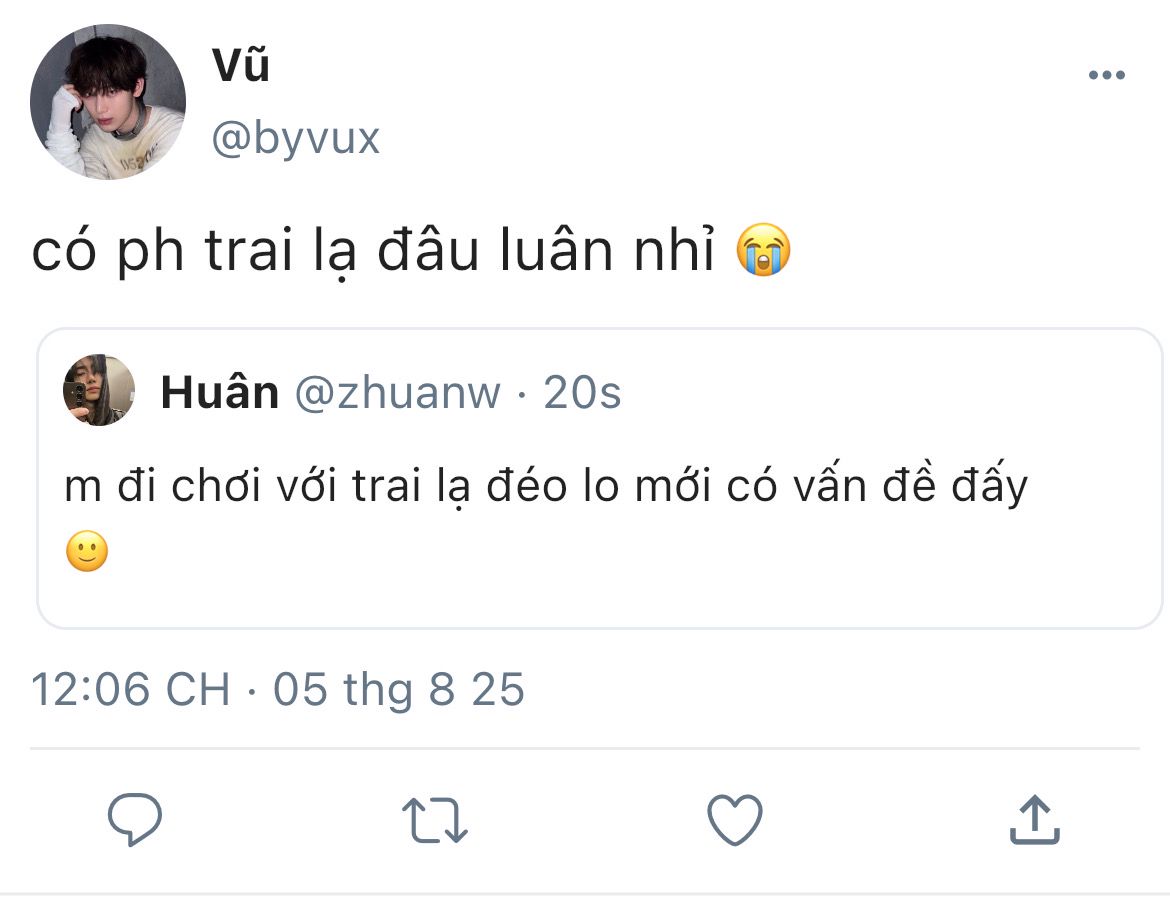This screenshot has height=912, width=1170.
Task: Open the three-dot more options menu
Action: pos(1106,75)
